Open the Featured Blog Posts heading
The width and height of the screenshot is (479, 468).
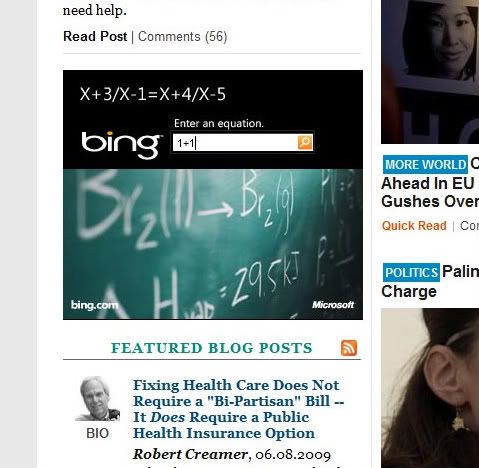212,348
